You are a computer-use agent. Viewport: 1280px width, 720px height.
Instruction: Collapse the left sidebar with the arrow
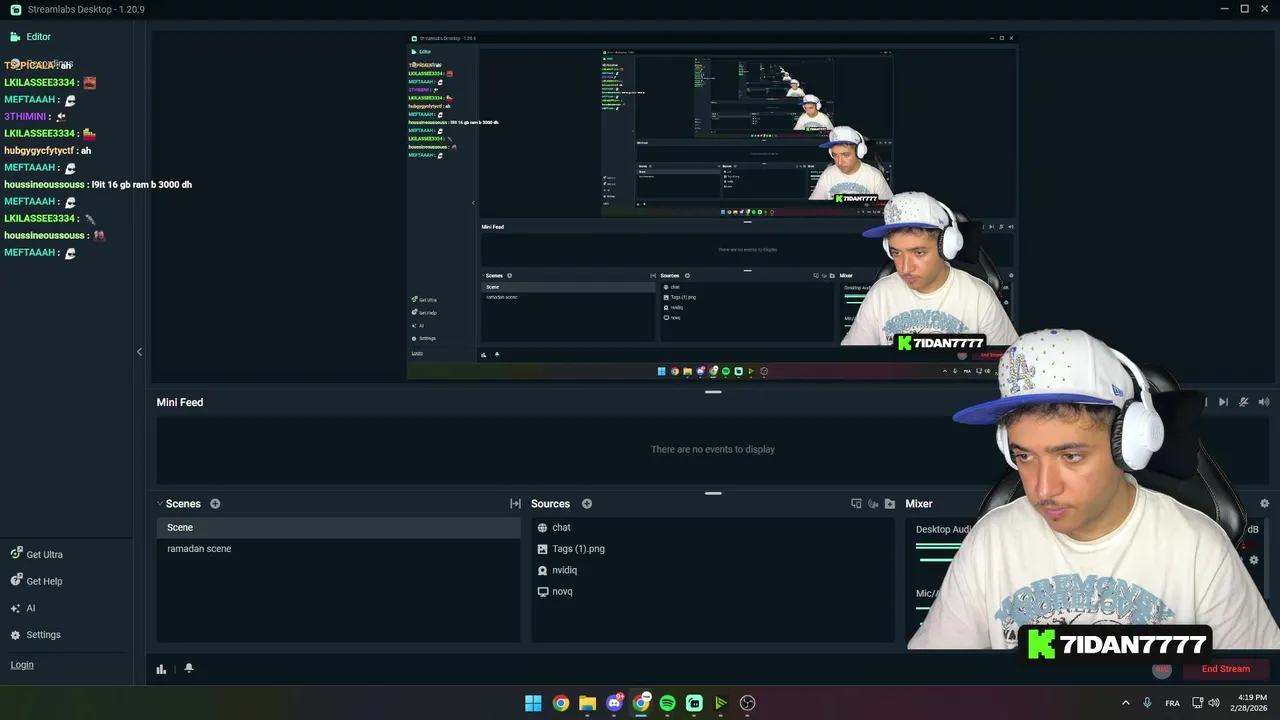139,352
